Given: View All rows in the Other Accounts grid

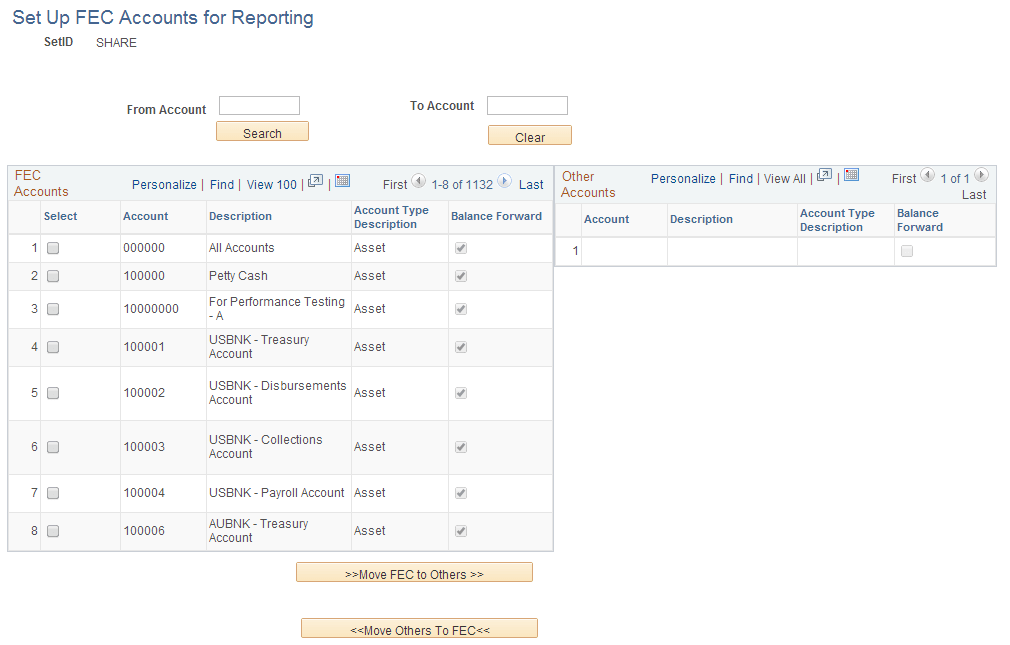Looking at the screenshot, I should click(x=784, y=178).
